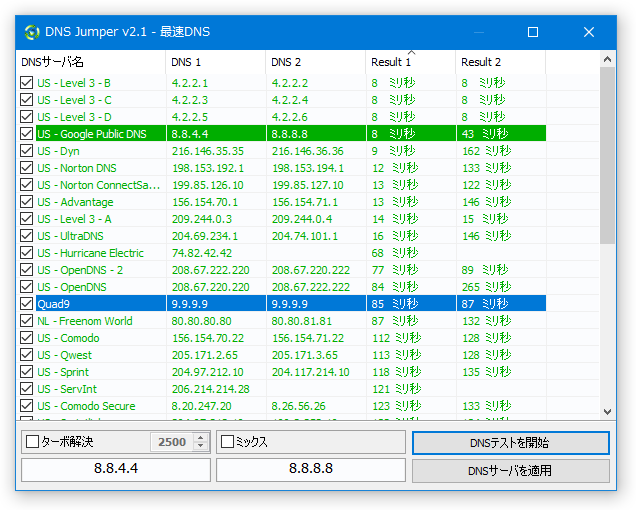This screenshot has height=510, width=636.
Task: Select the US - Comodo Secure row name
Action: point(86,406)
